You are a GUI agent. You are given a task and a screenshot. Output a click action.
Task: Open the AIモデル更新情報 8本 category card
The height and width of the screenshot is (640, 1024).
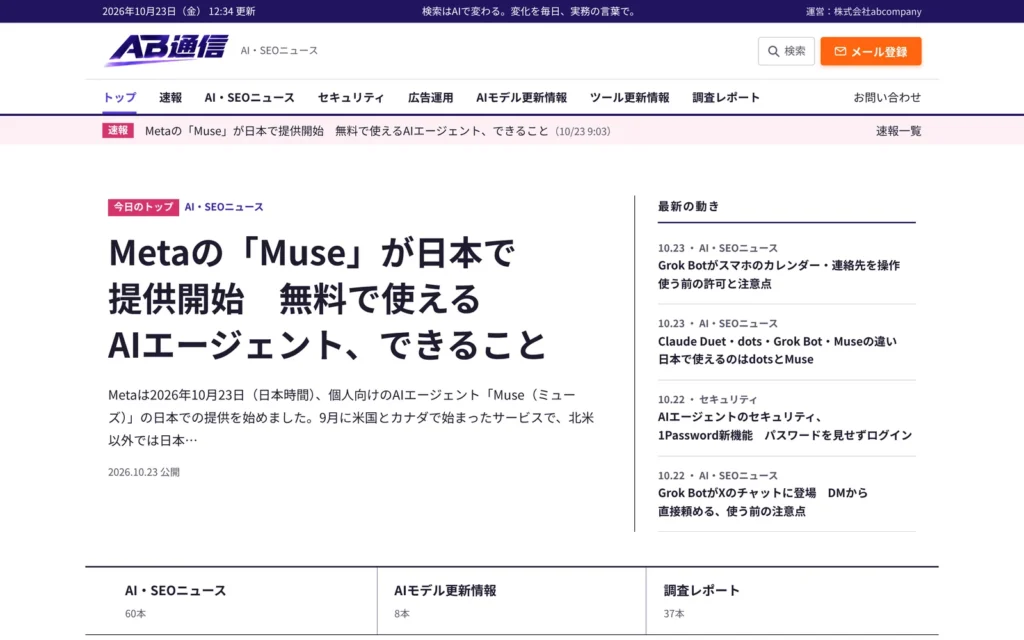pyautogui.click(x=511, y=600)
